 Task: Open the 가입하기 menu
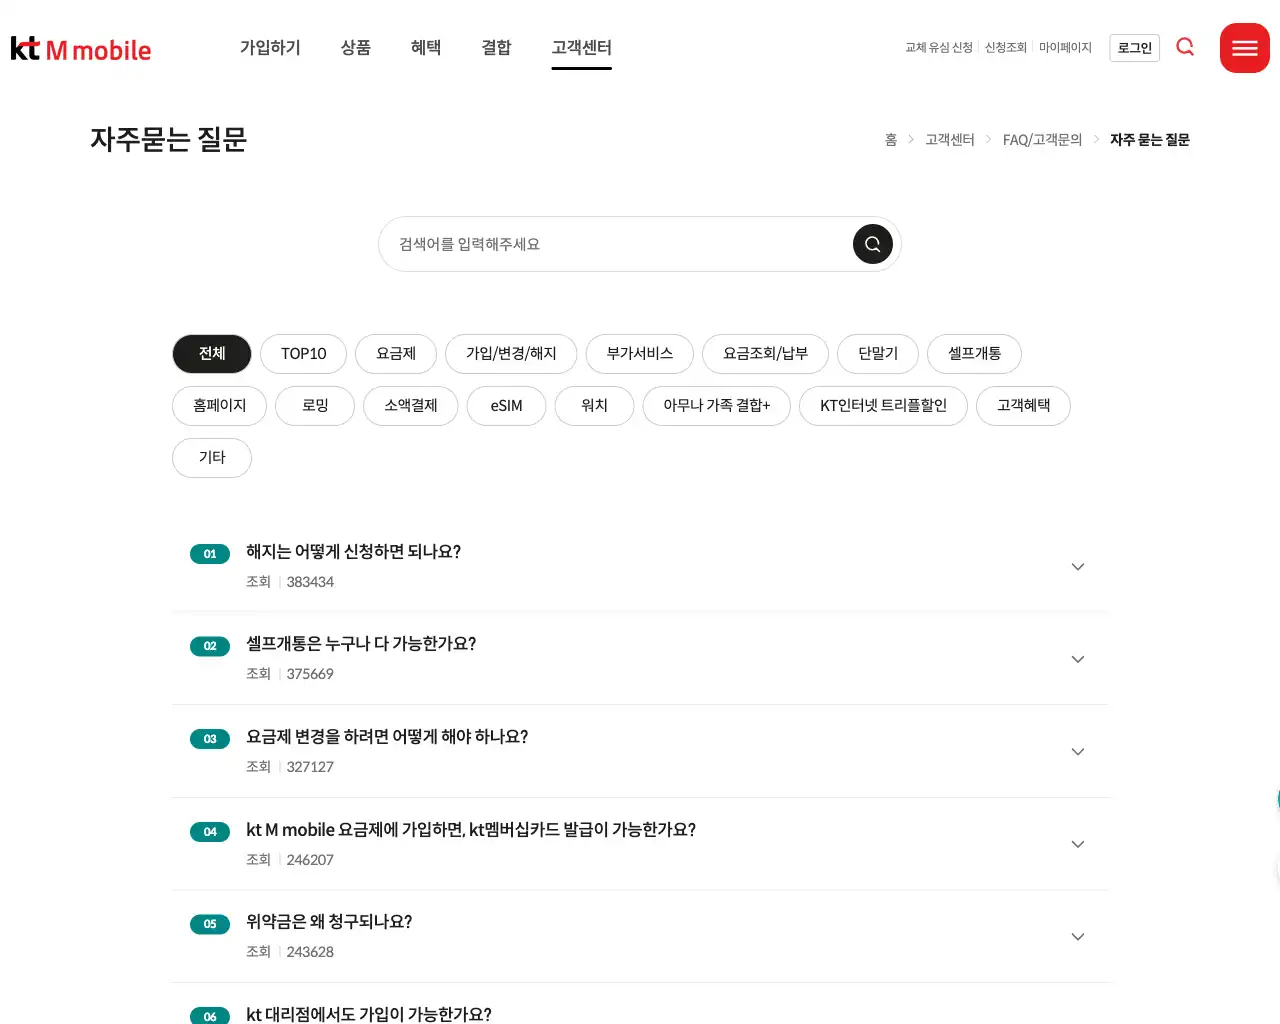pyautogui.click(x=270, y=48)
